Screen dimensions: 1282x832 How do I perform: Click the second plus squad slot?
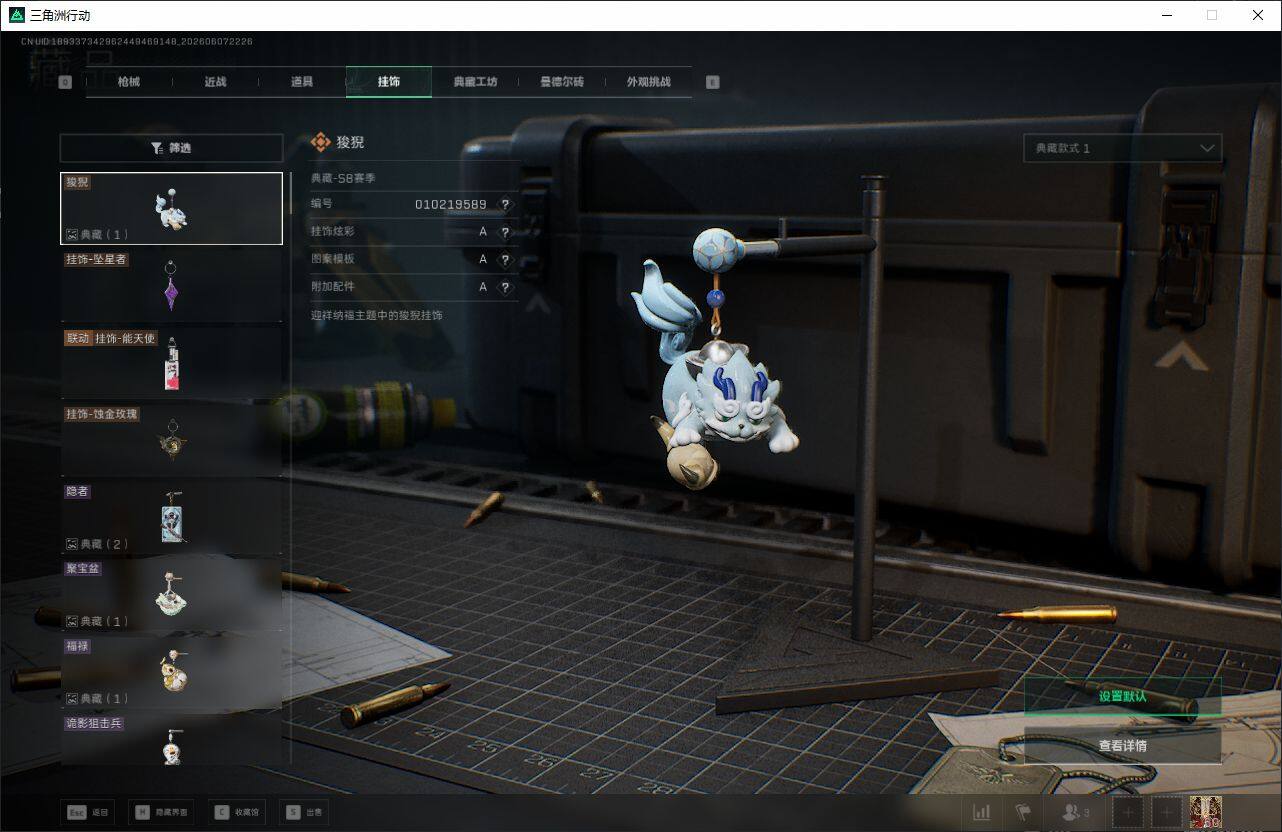point(1166,813)
